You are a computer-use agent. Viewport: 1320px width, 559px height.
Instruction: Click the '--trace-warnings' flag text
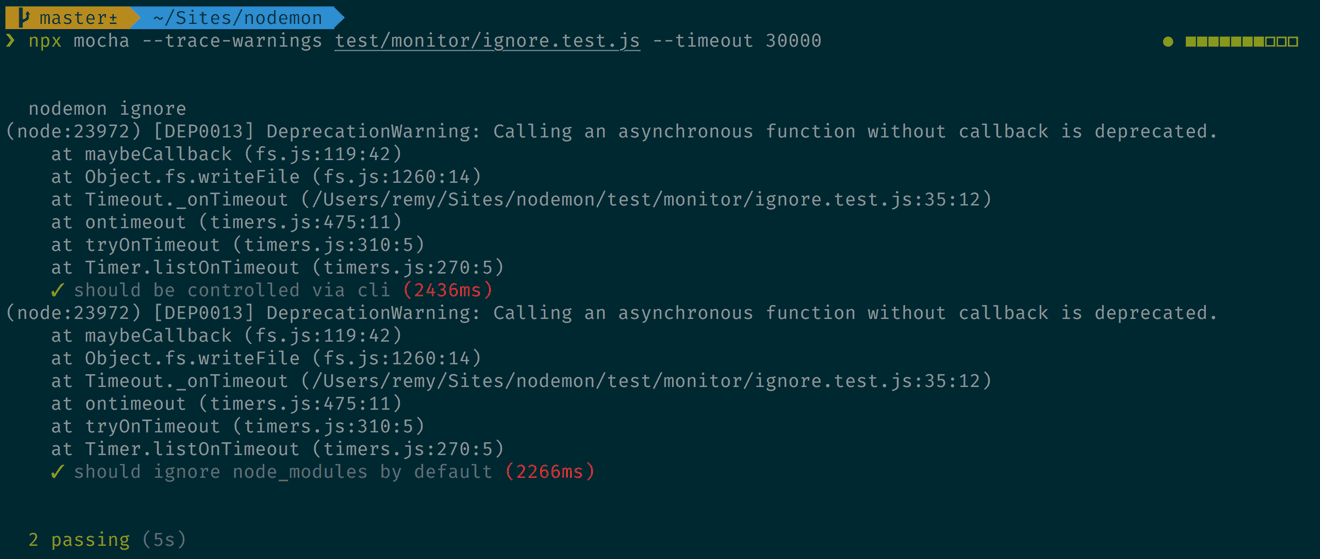198,41
